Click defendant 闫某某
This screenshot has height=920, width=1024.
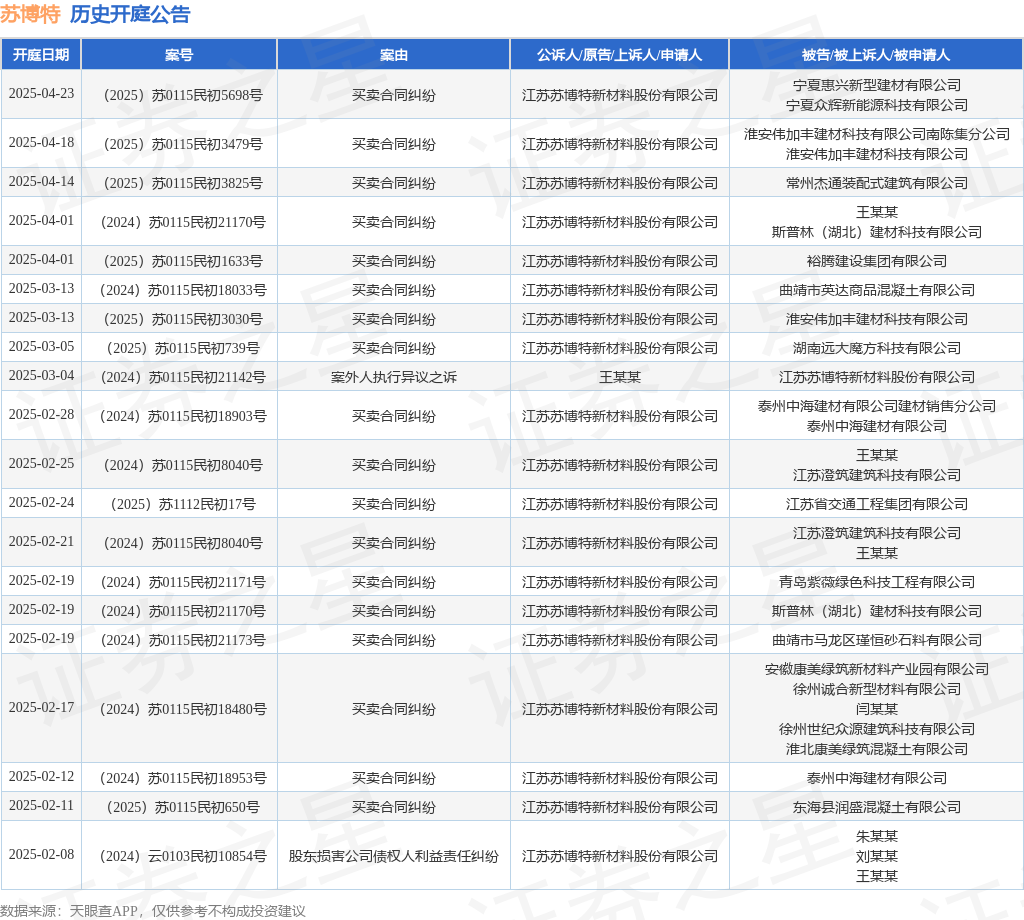click(876, 709)
